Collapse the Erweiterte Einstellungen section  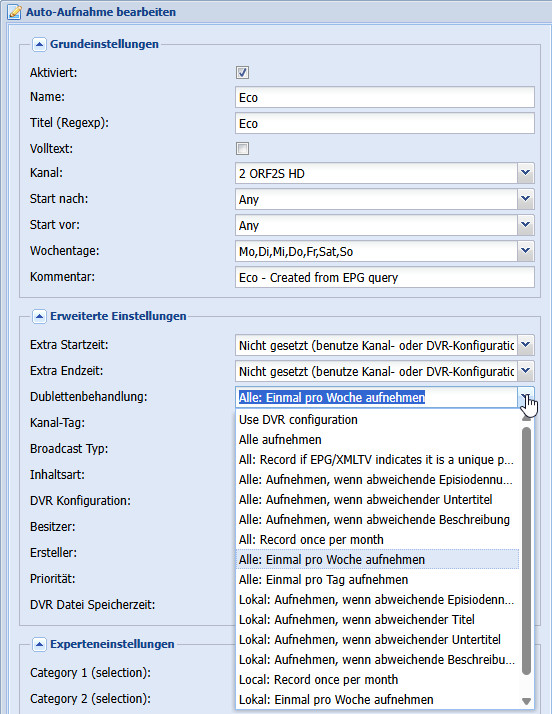click(39, 316)
